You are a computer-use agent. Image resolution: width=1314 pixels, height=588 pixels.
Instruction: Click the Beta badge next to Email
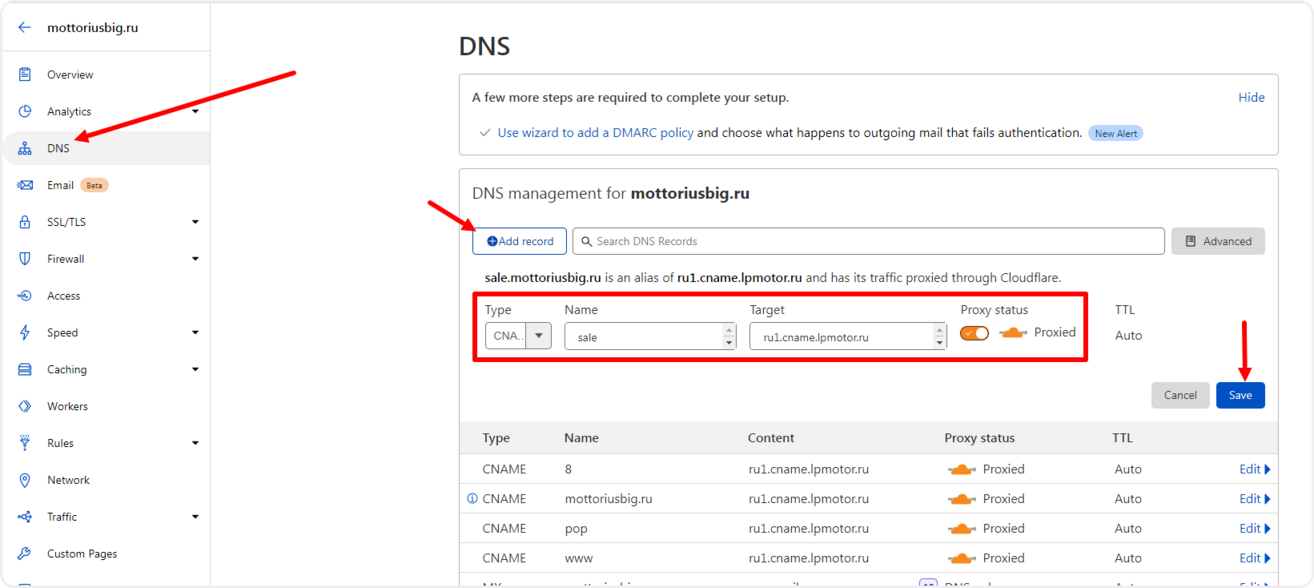[x=94, y=185]
